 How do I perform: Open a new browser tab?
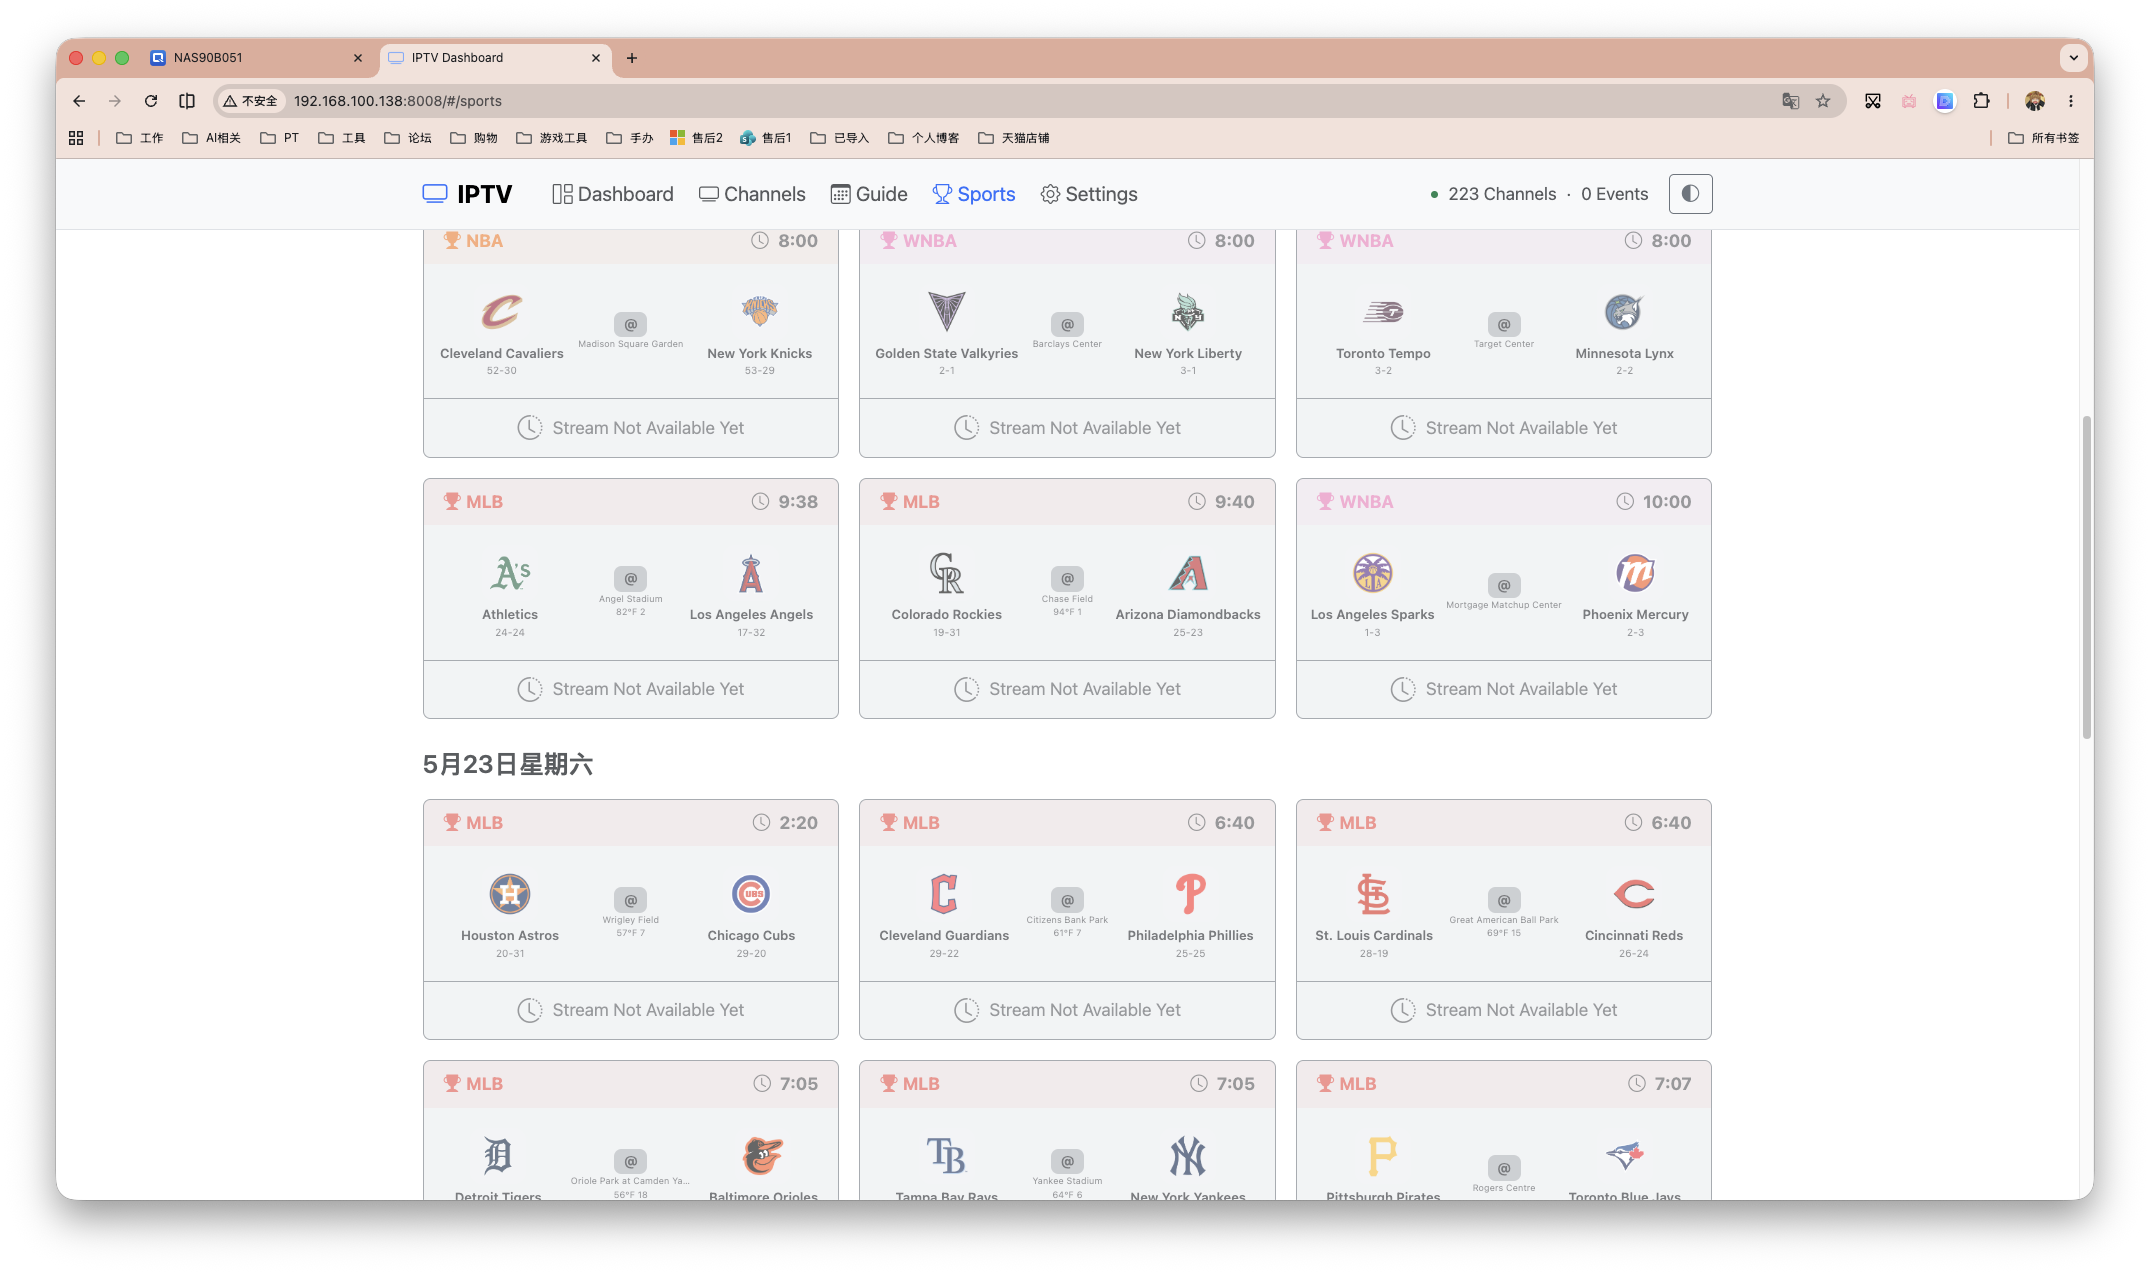tap(632, 58)
